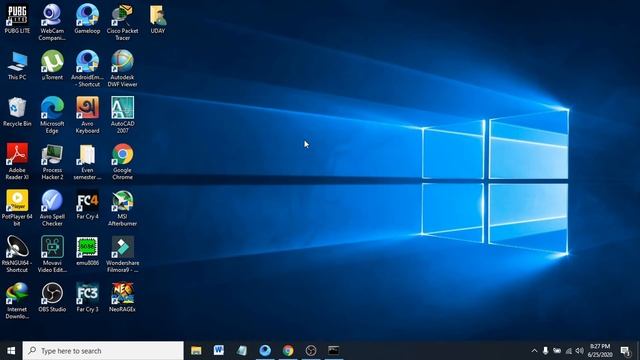Select Cisco Packet Tracer icon

[x=122, y=22]
